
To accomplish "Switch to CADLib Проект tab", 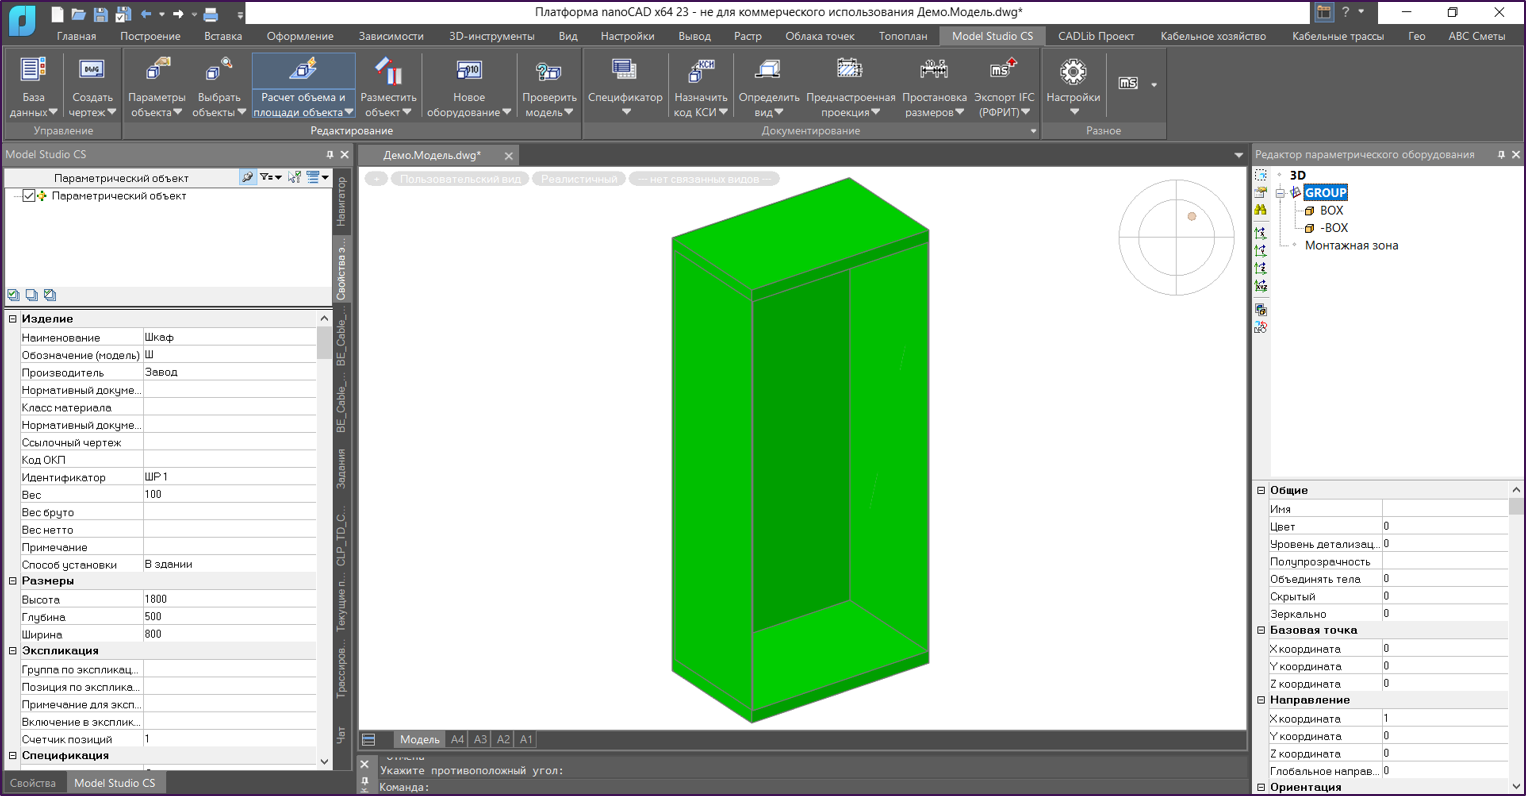I will [1096, 36].
